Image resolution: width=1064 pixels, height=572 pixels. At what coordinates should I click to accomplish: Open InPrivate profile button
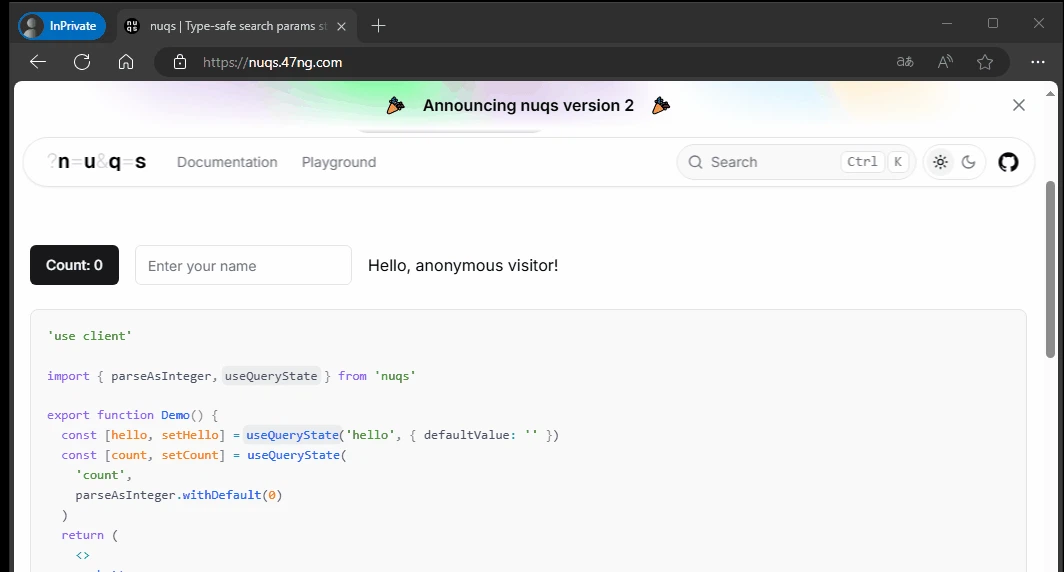(x=62, y=26)
